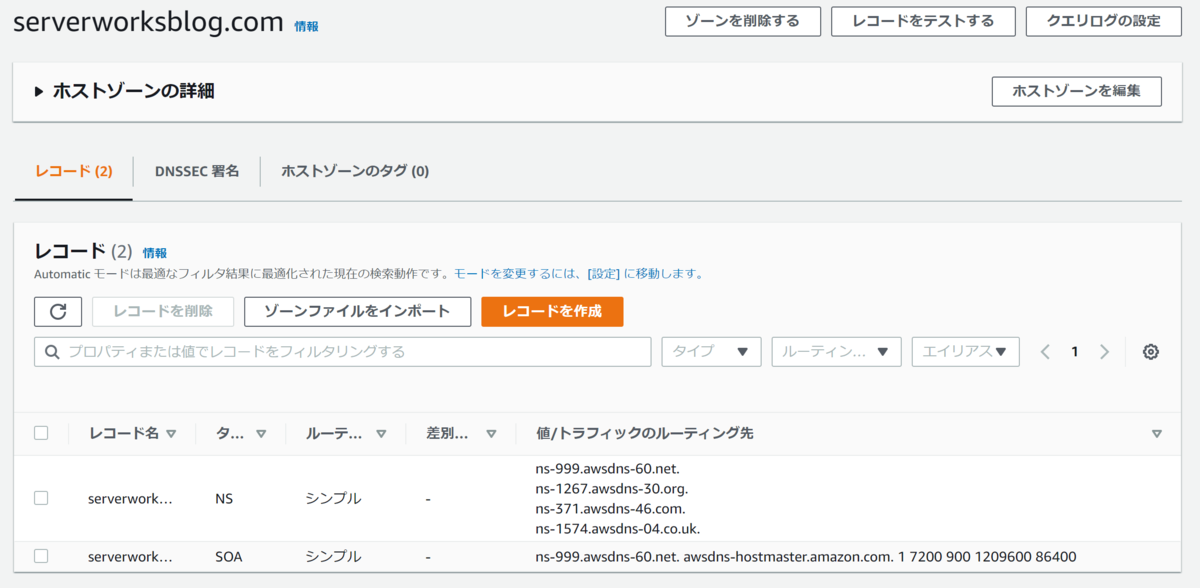Image resolution: width=1200 pixels, height=588 pixels.
Task: Click value ns-371.awsdns-46.com.
Action: pyautogui.click(x=610, y=508)
